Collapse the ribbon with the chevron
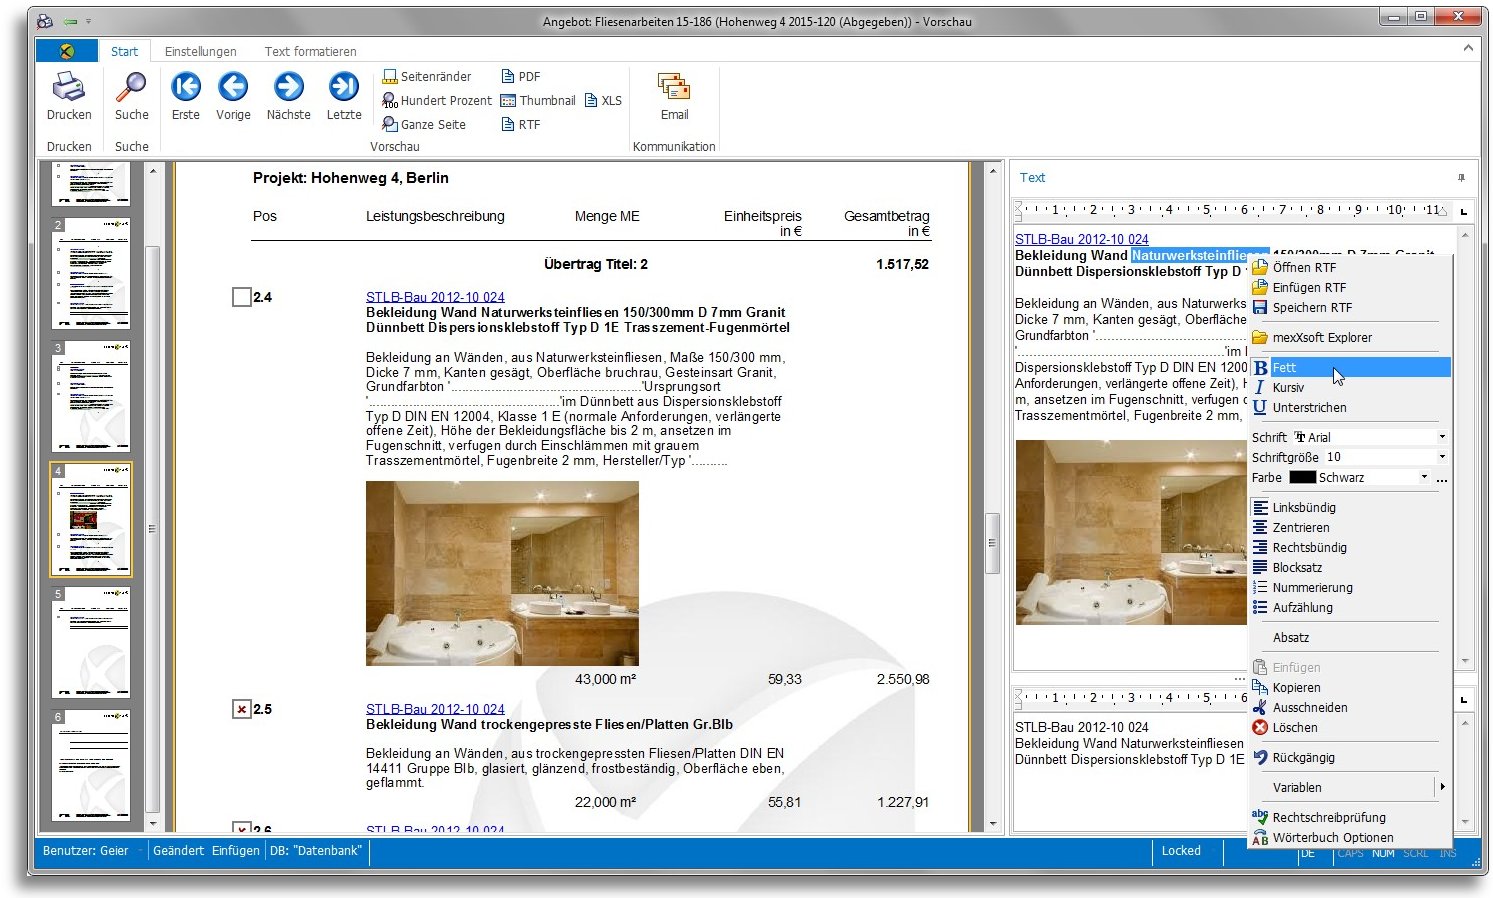 pos(1467,48)
